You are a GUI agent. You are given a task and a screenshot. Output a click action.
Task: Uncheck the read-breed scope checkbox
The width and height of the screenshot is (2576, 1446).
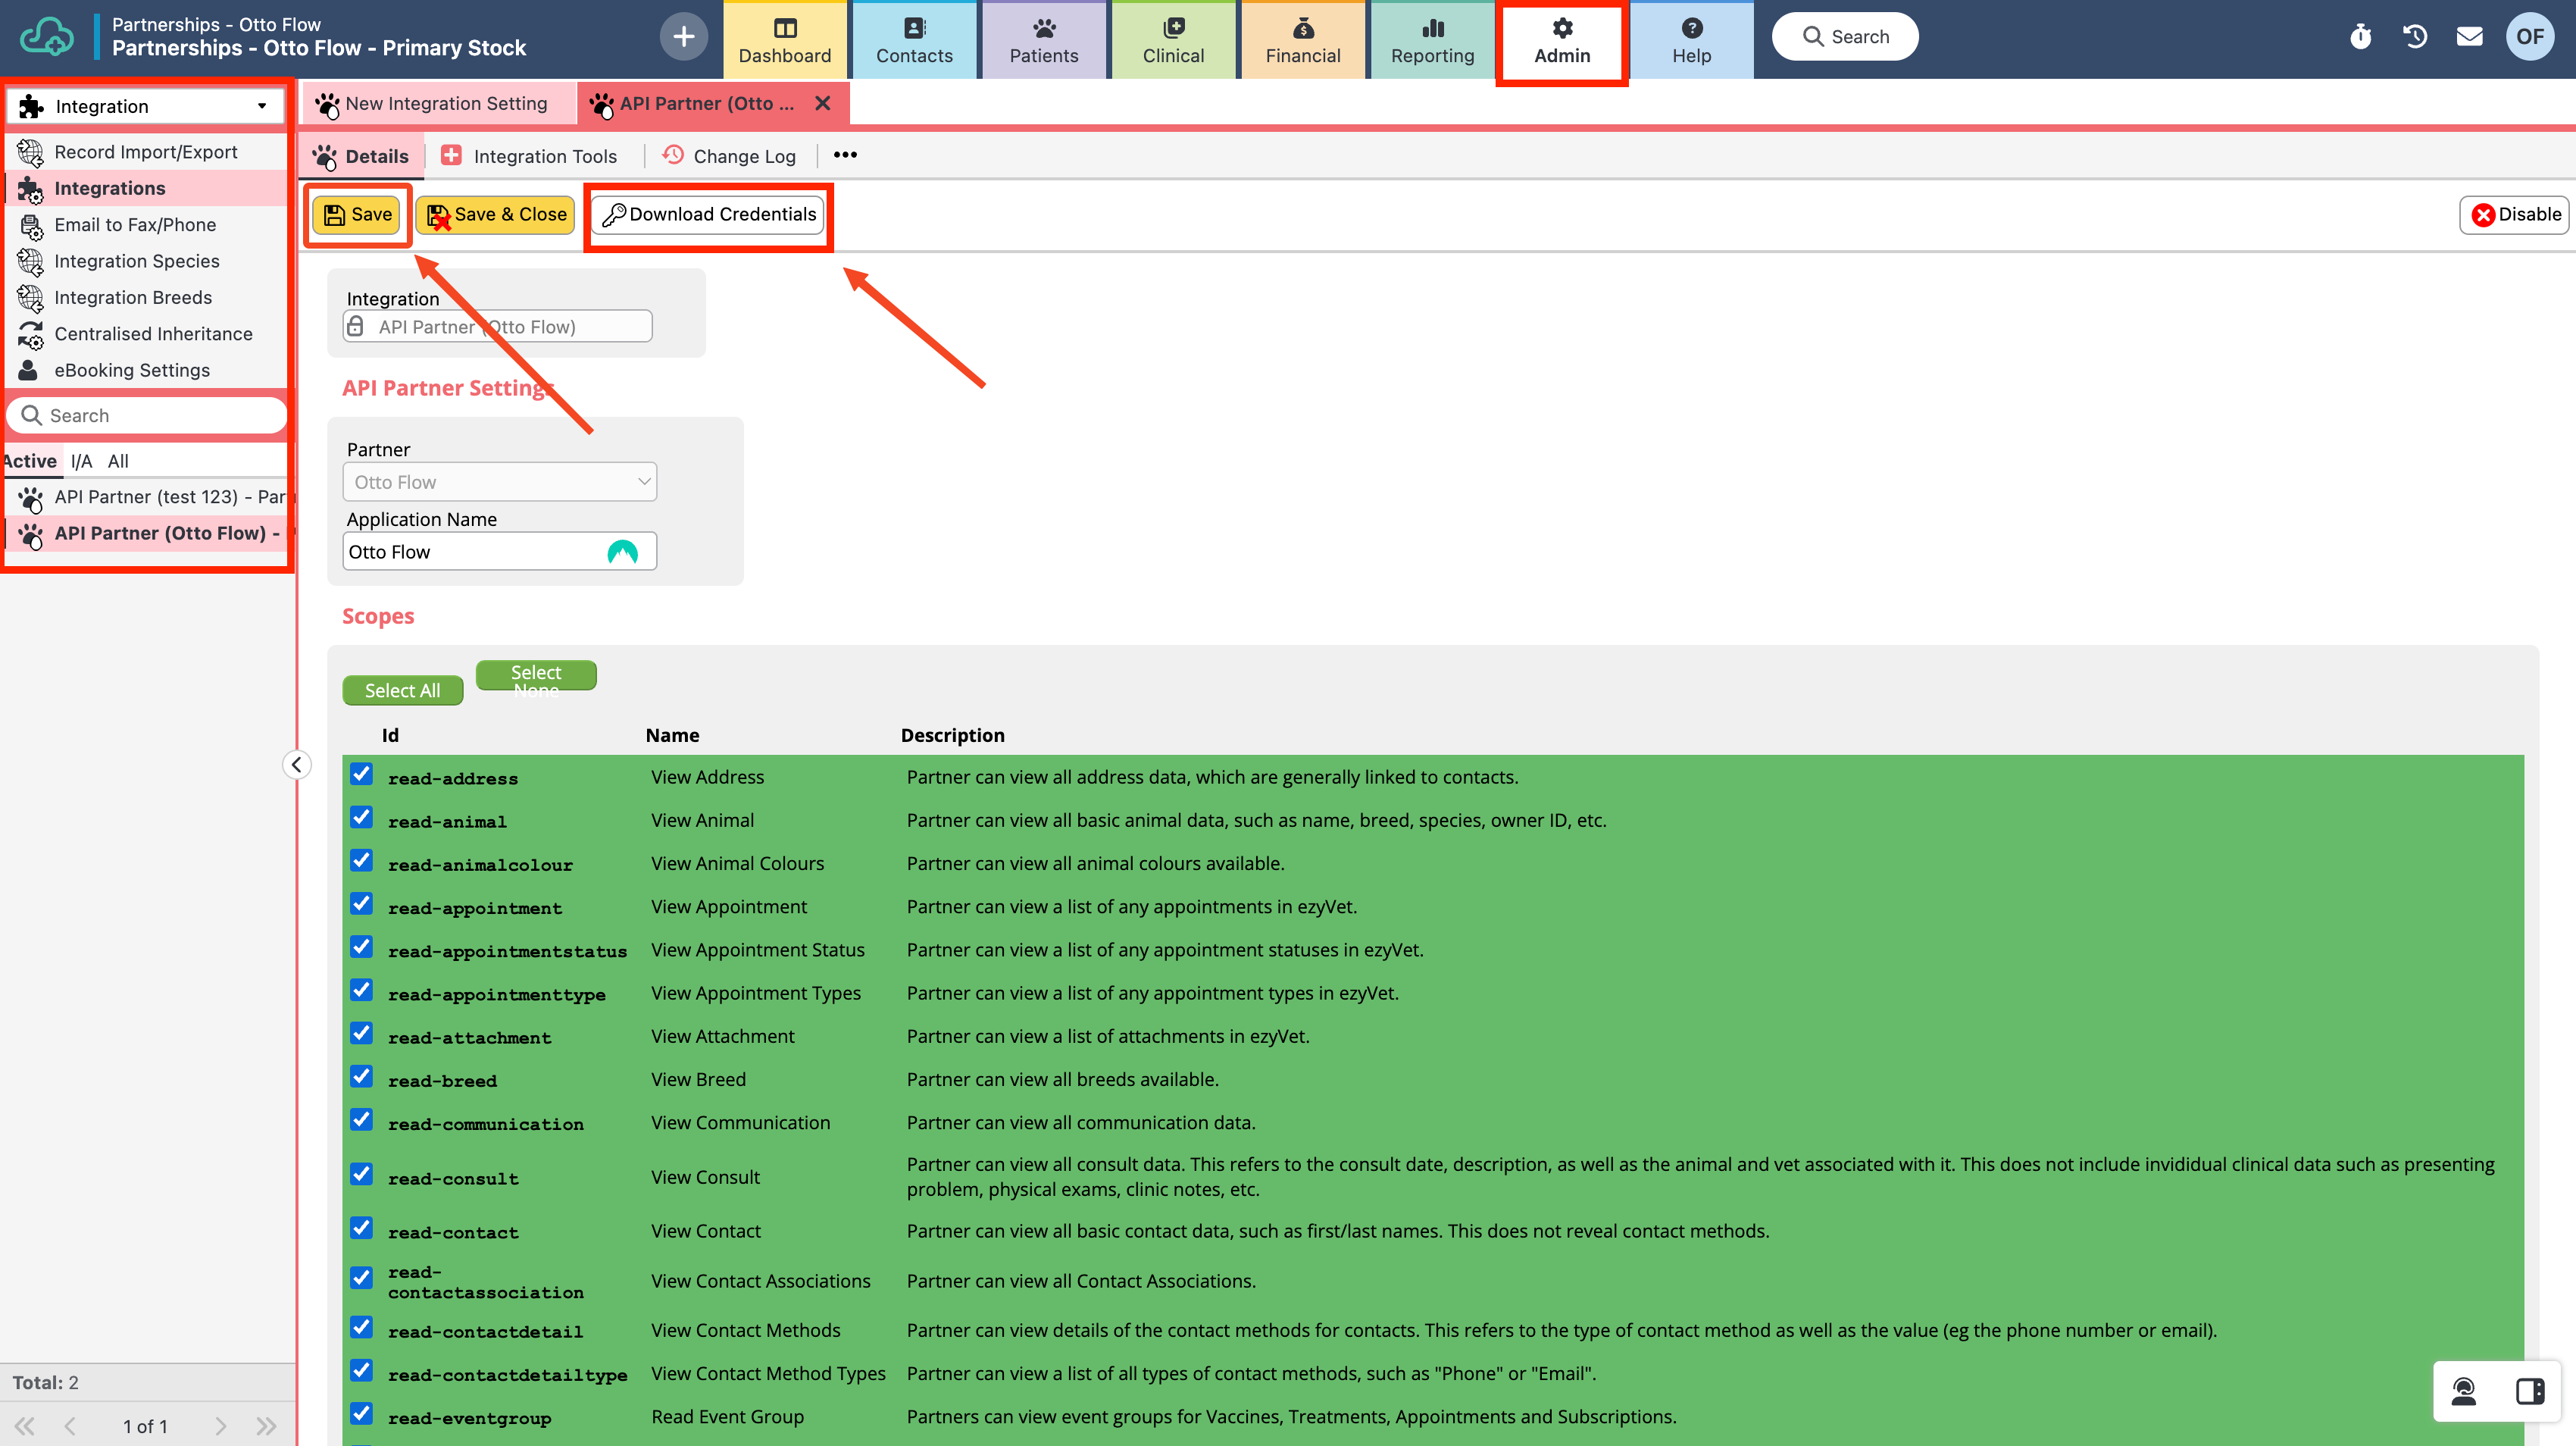tap(361, 1077)
